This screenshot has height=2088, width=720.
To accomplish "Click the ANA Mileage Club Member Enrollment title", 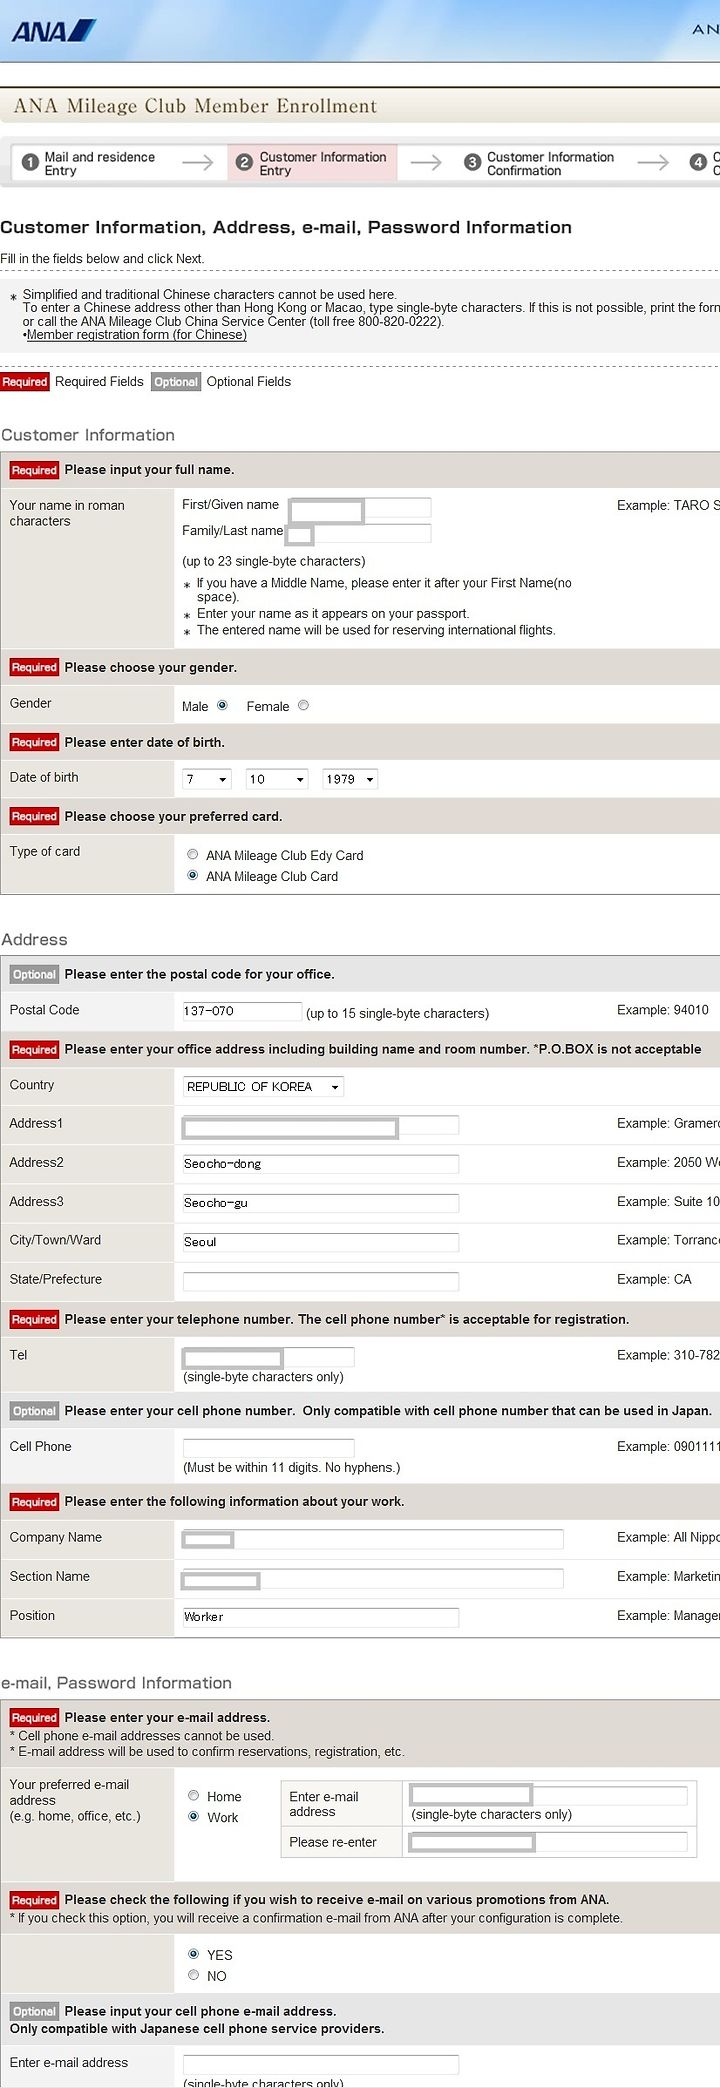I will coord(195,106).
